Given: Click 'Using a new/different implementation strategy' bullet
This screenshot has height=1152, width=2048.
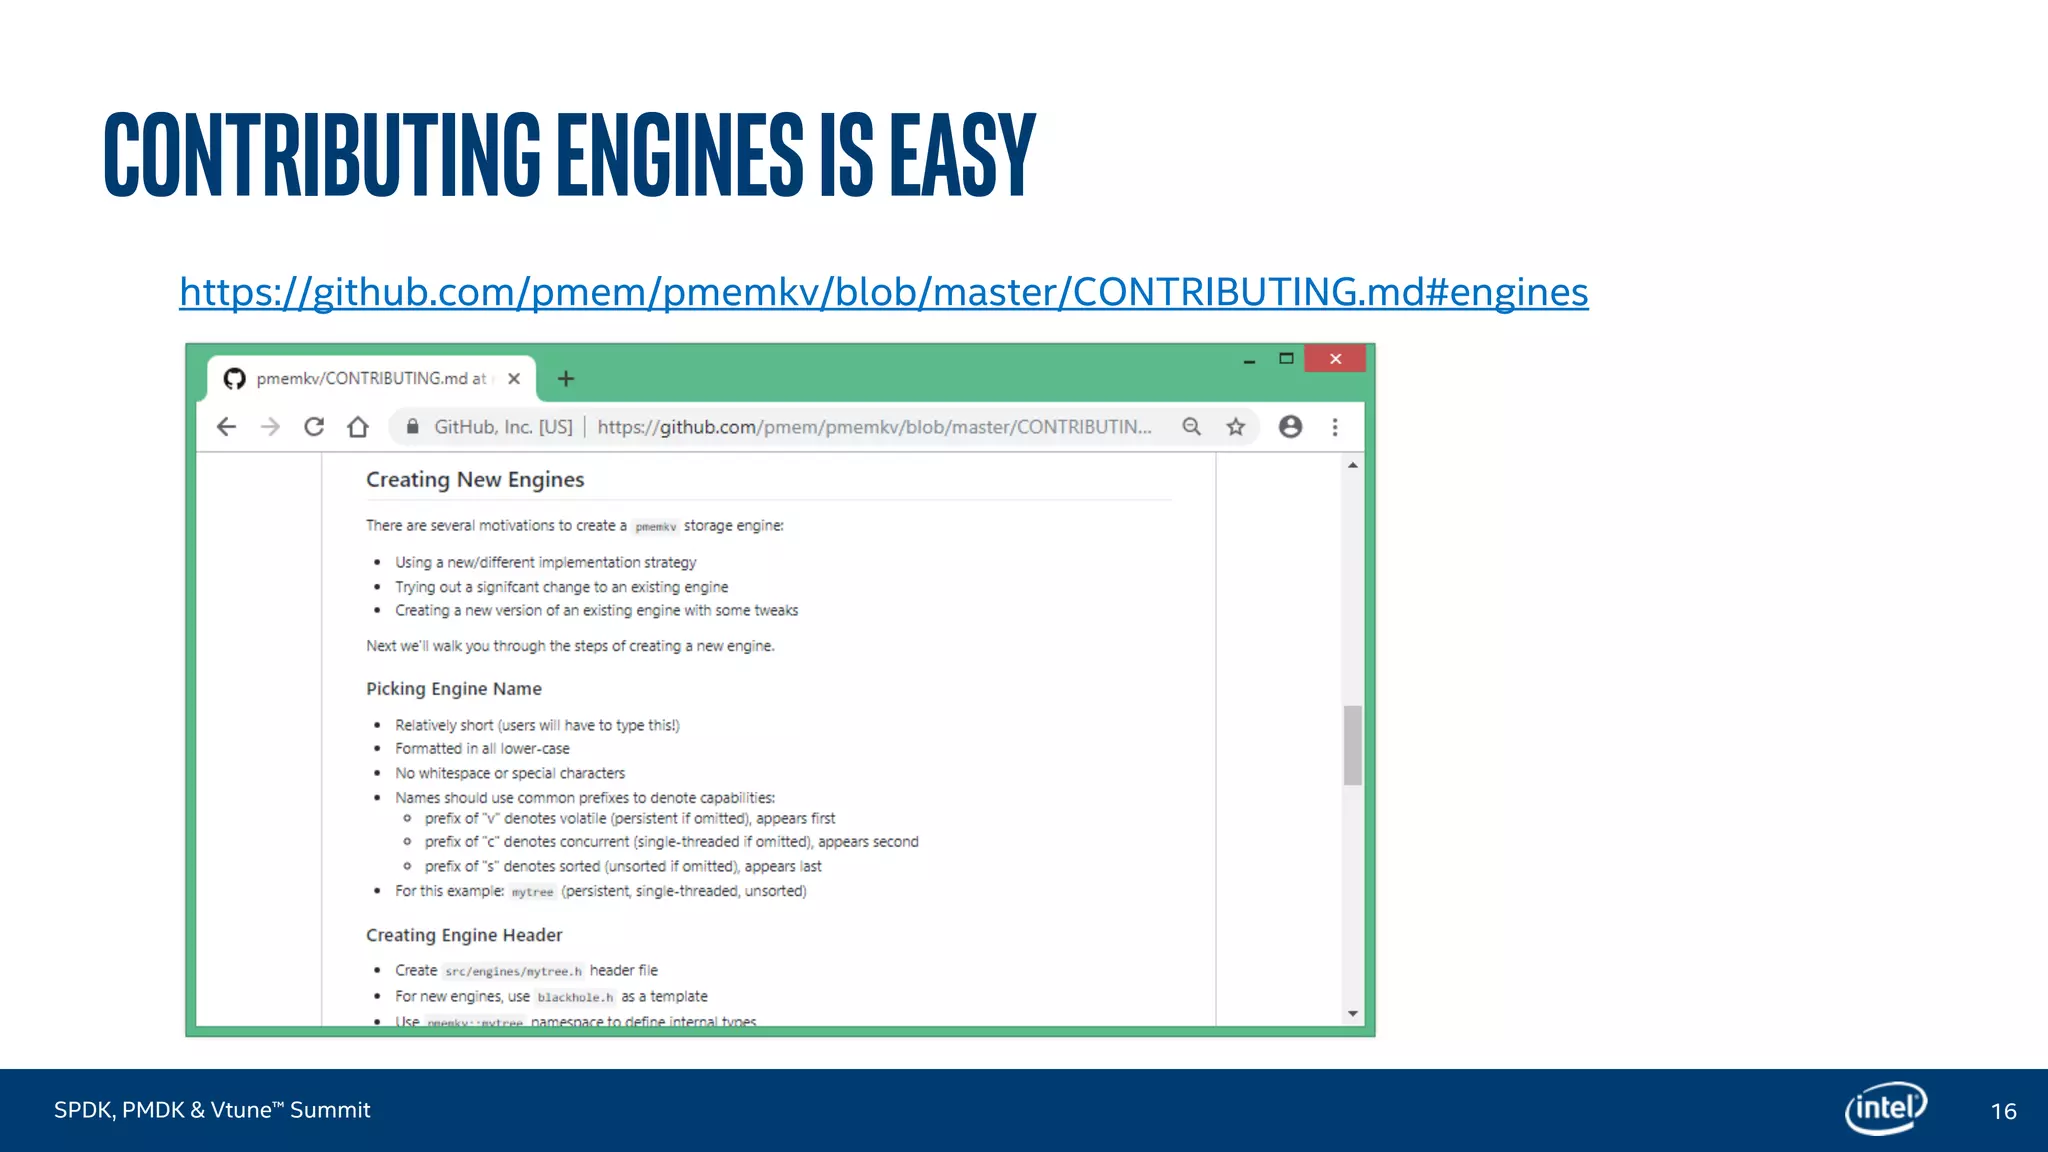Looking at the screenshot, I should 546,562.
